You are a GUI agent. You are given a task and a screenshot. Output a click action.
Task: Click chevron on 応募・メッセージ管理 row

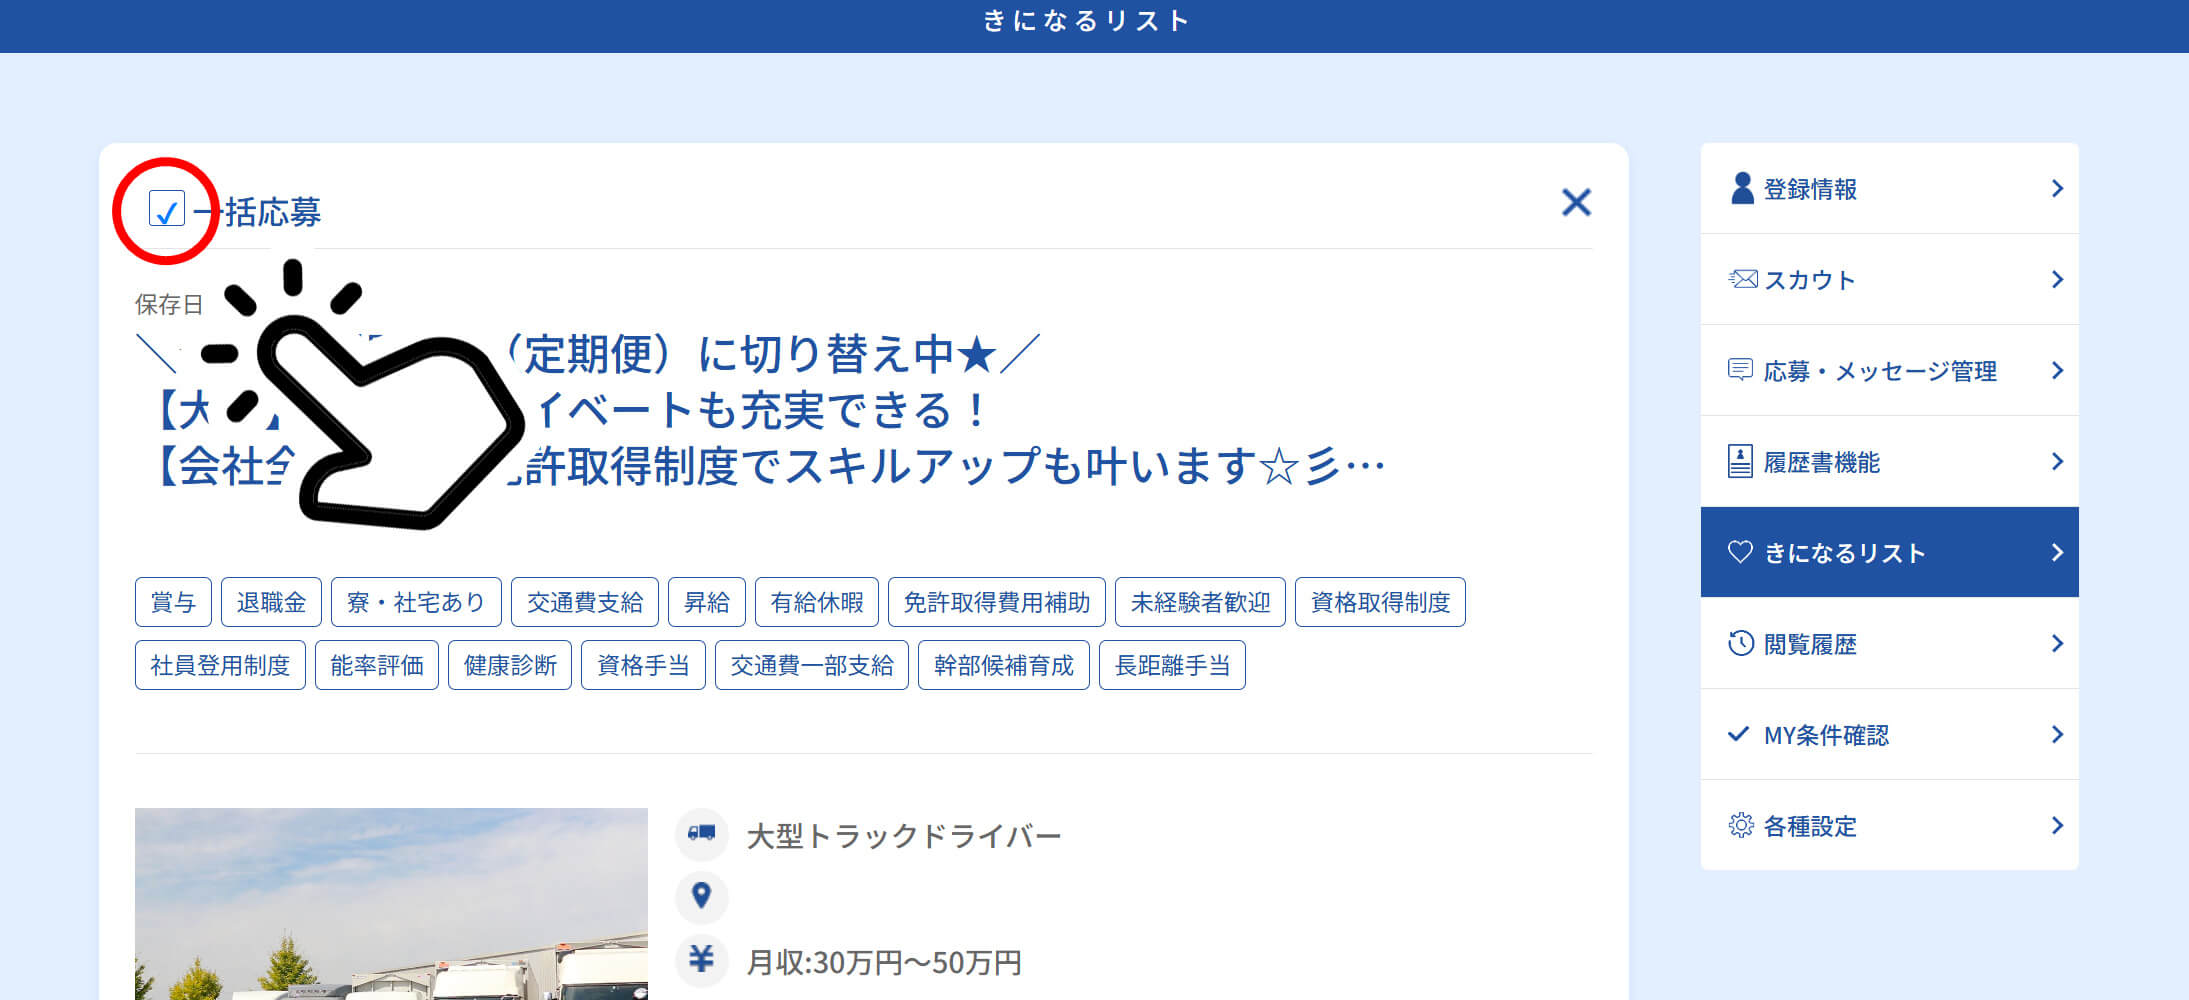2057,370
